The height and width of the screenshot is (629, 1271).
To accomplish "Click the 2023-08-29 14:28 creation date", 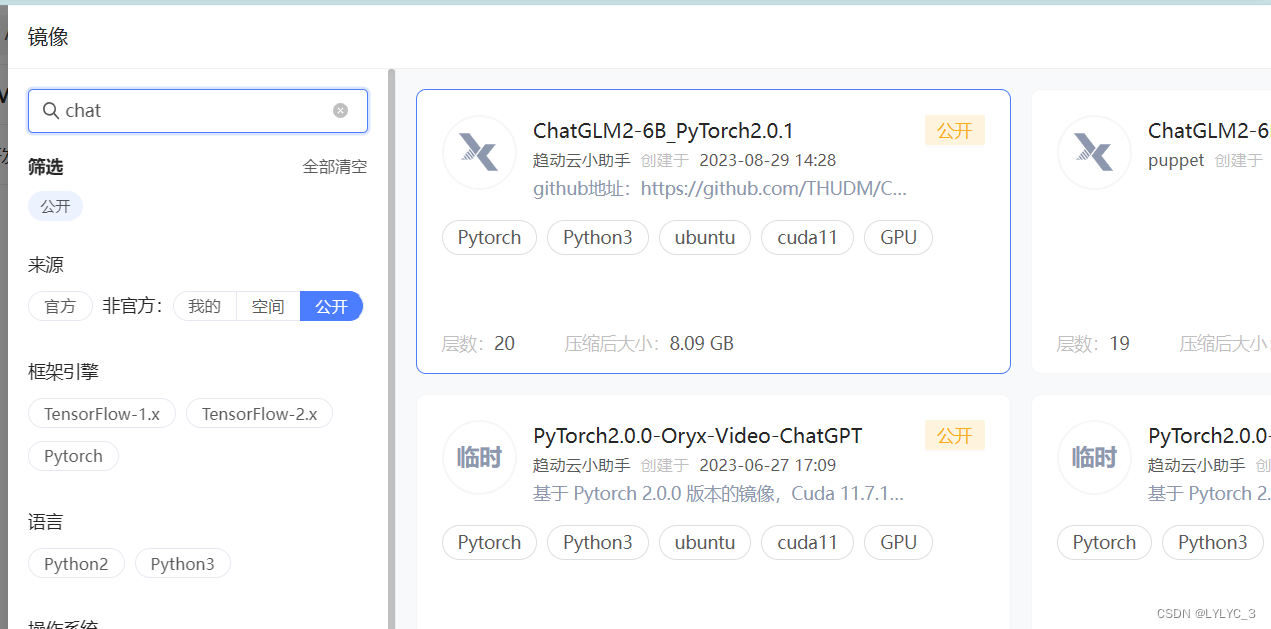I will 767,160.
